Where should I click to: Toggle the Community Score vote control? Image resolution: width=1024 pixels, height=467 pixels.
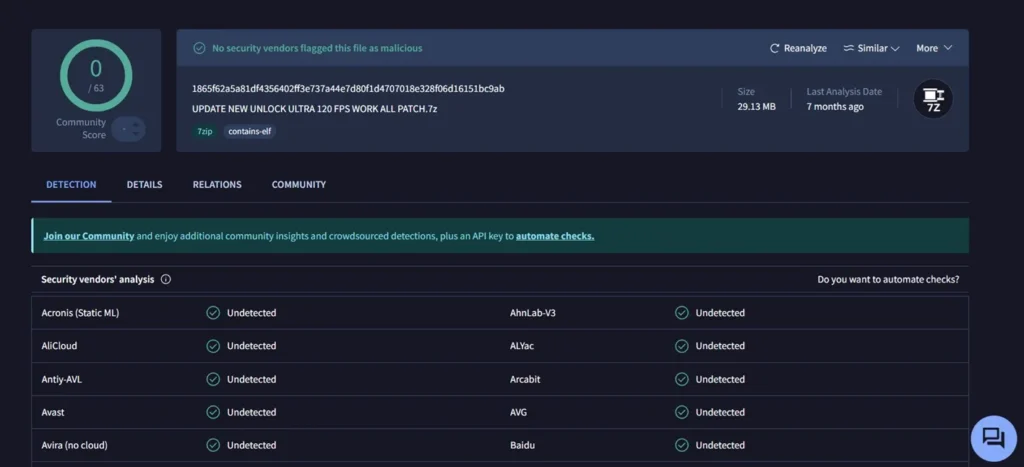point(128,129)
